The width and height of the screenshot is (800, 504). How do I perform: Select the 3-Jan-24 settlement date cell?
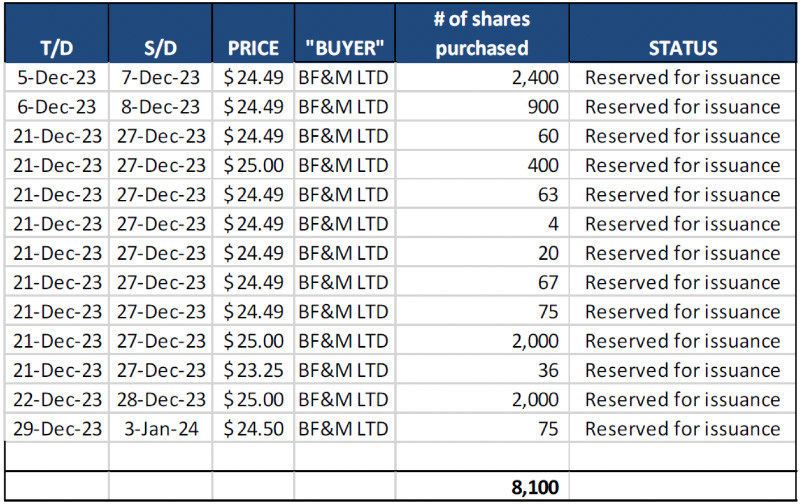tap(163, 430)
